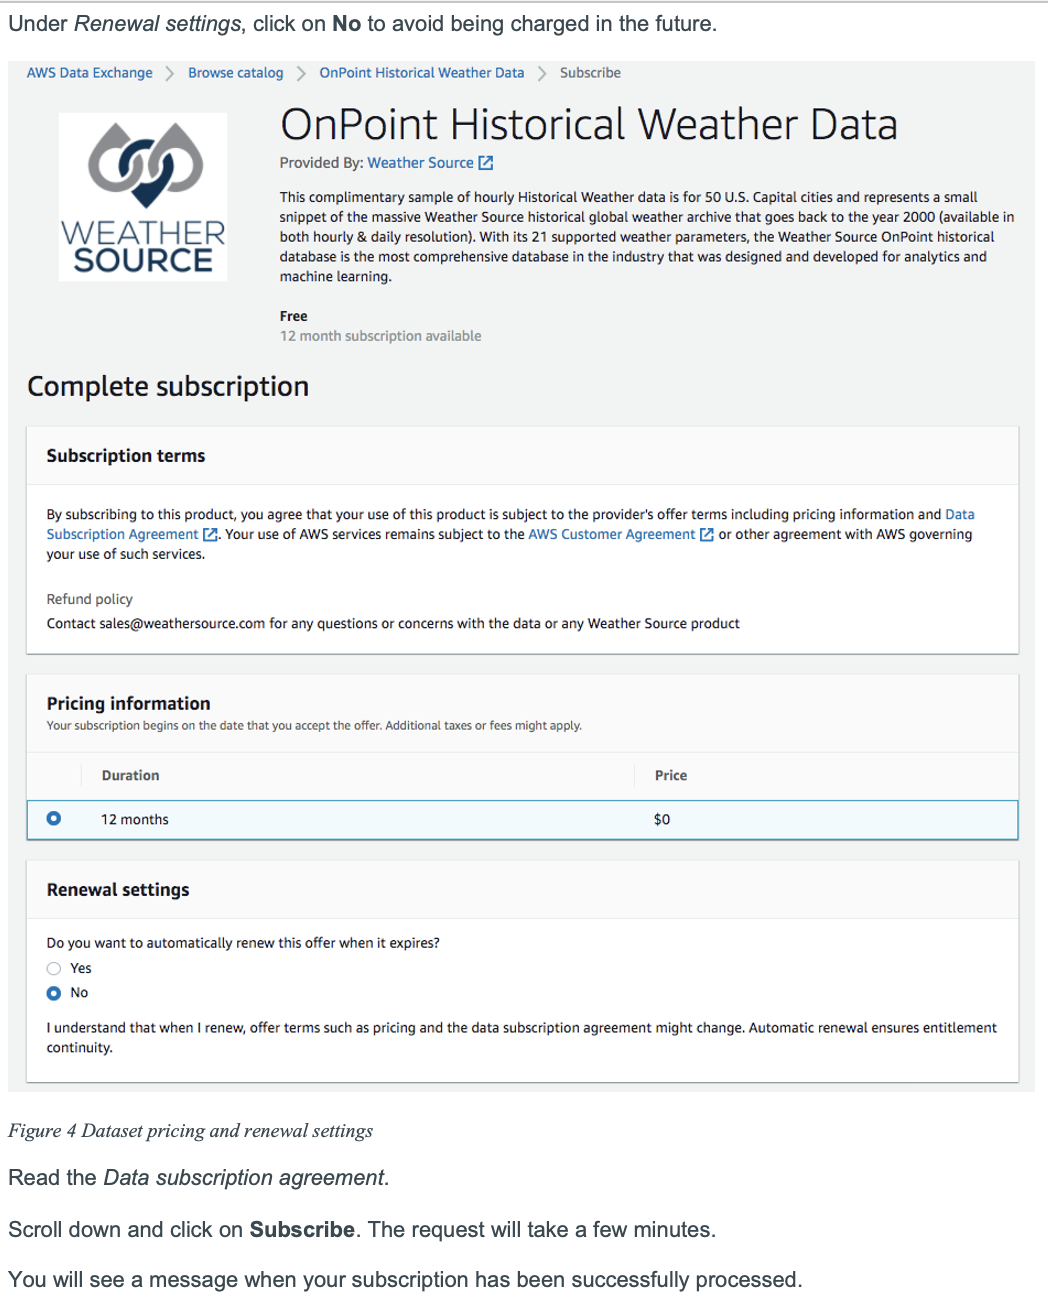This screenshot has height=1310, width=1048.
Task: Click the Duration column header
Action: tap(130, 775)
